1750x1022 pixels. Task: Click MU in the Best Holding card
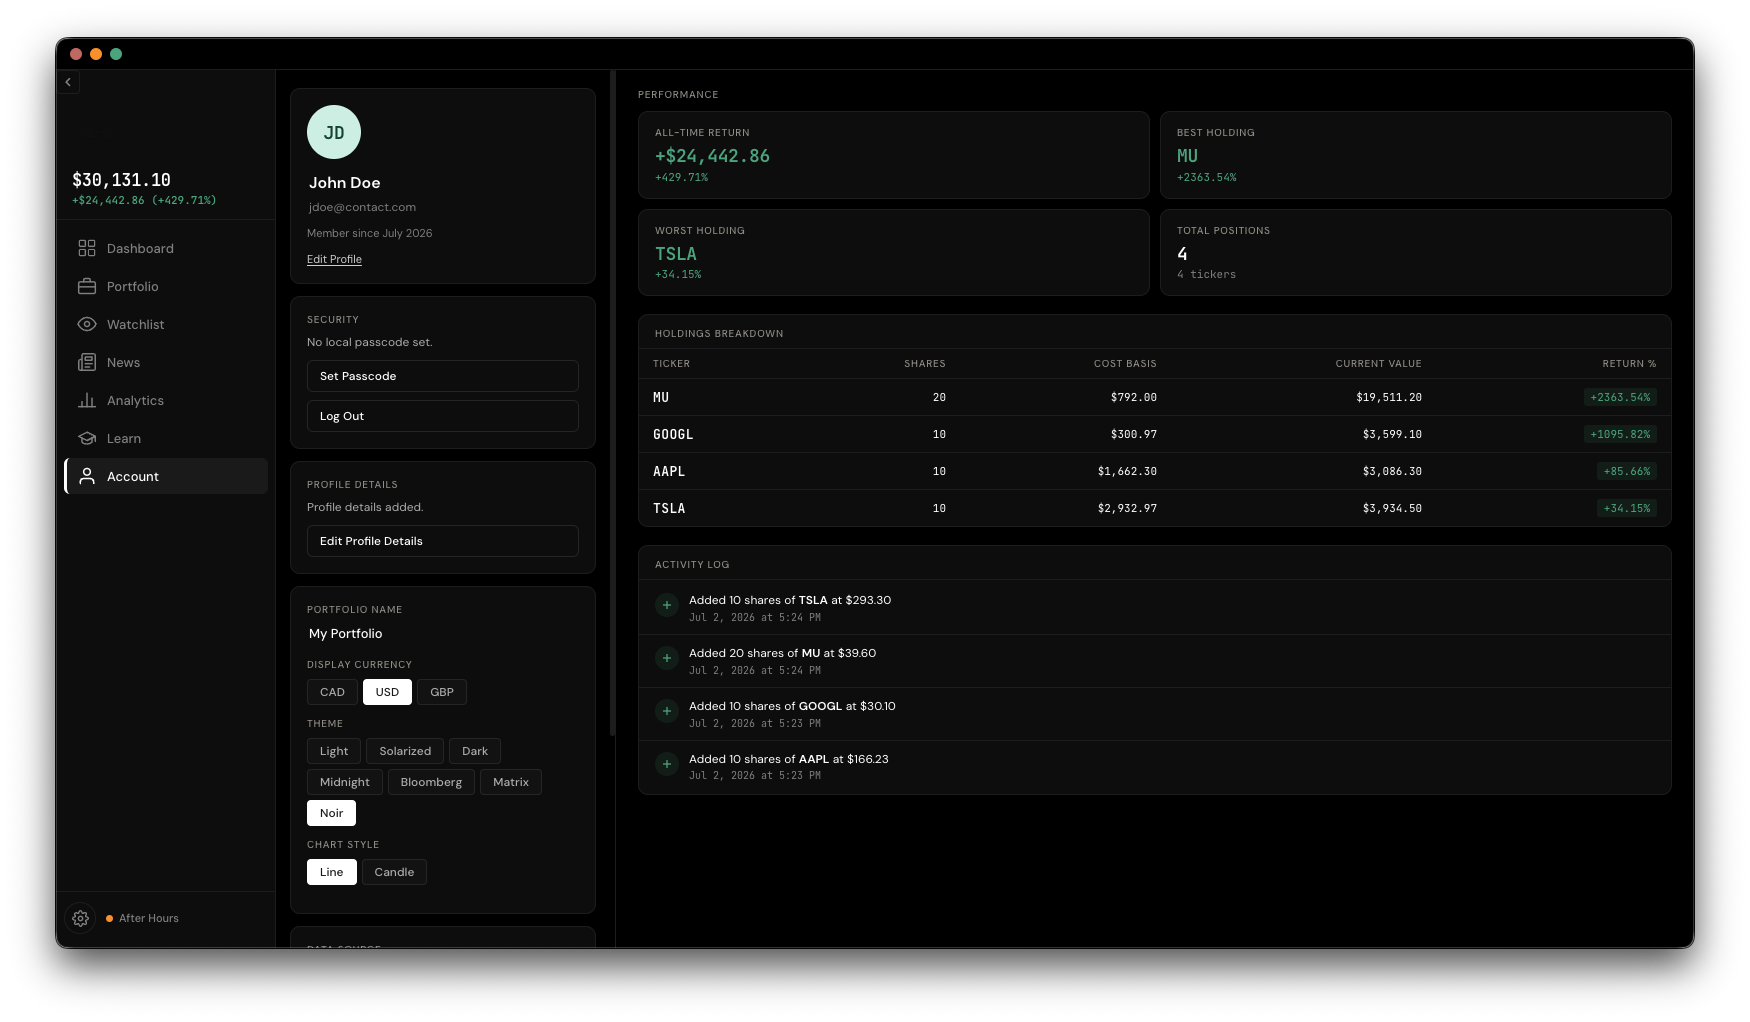(x=1187, y=156)
